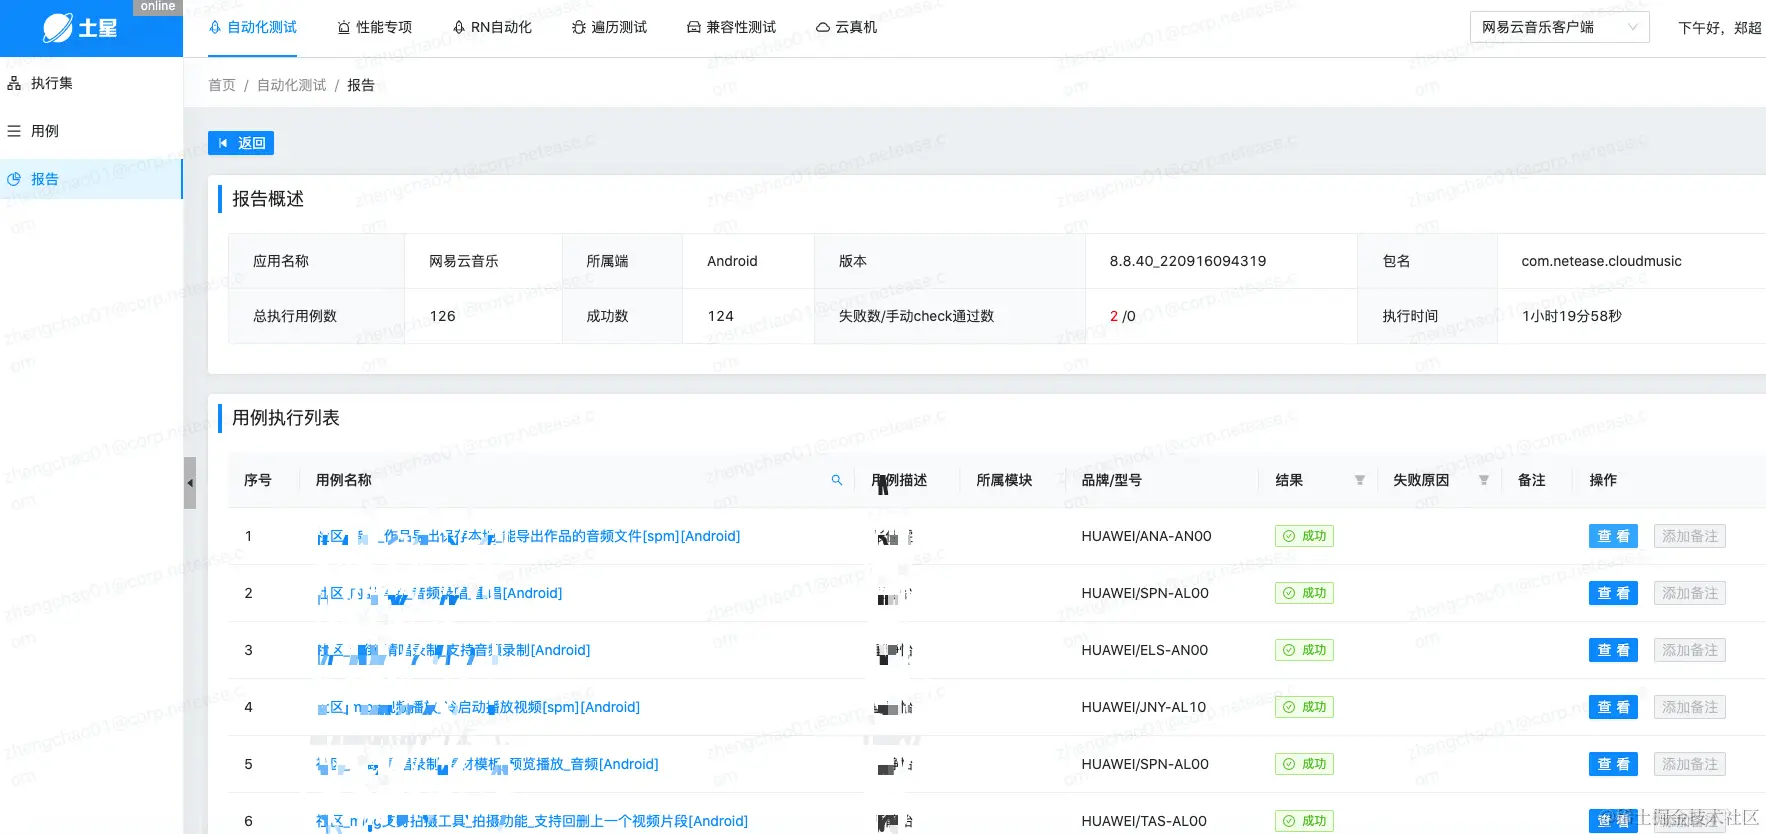This screenshot has width=1766, height=834.
Task: Click the rocket icon beside 自动化测试
Action: coord(215,27)
